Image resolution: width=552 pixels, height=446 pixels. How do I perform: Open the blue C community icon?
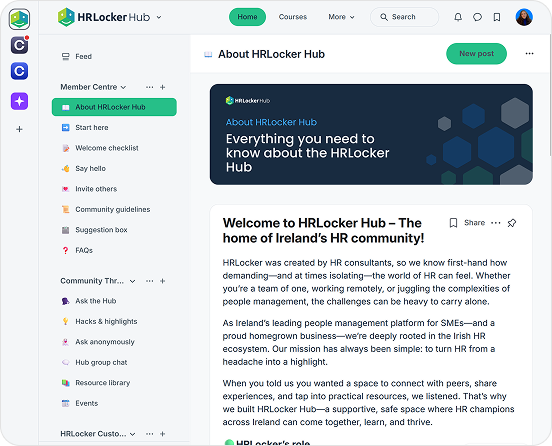[19, 71]
